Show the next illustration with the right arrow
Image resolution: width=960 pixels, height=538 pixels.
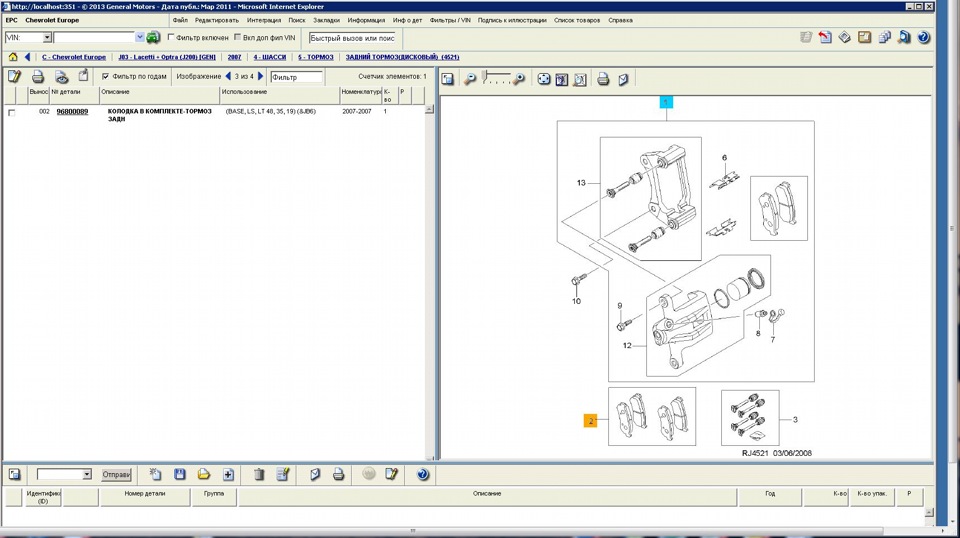click(x=260, y=77)
